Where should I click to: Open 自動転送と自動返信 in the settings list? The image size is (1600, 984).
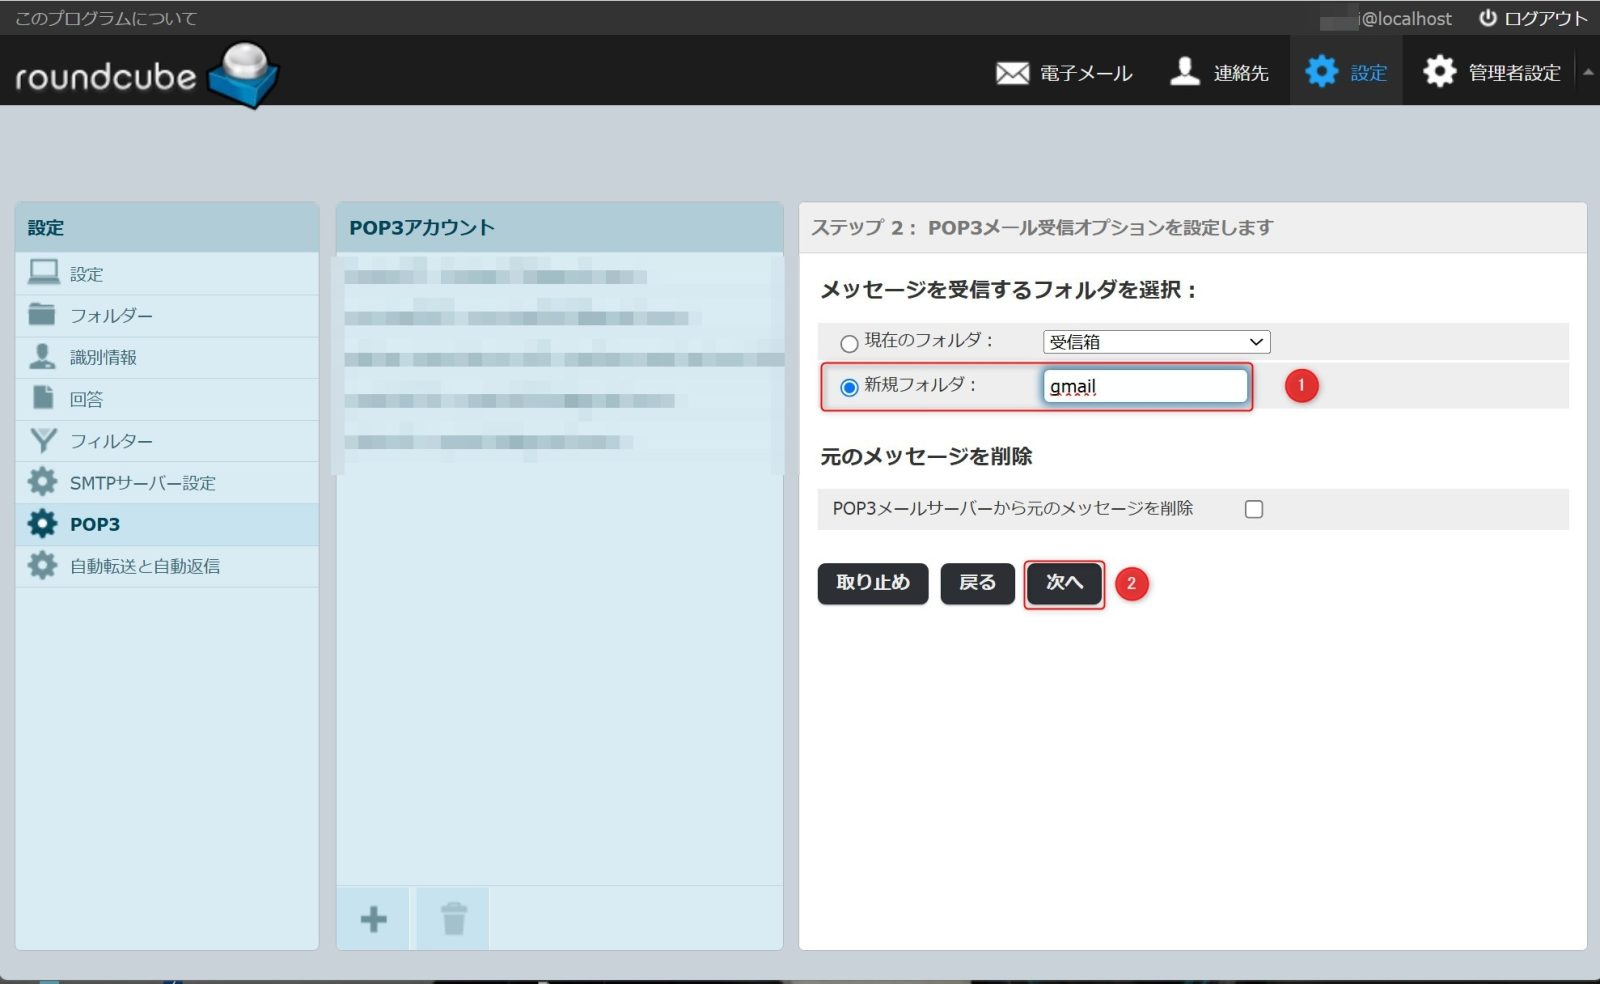[x=144, y=566]
